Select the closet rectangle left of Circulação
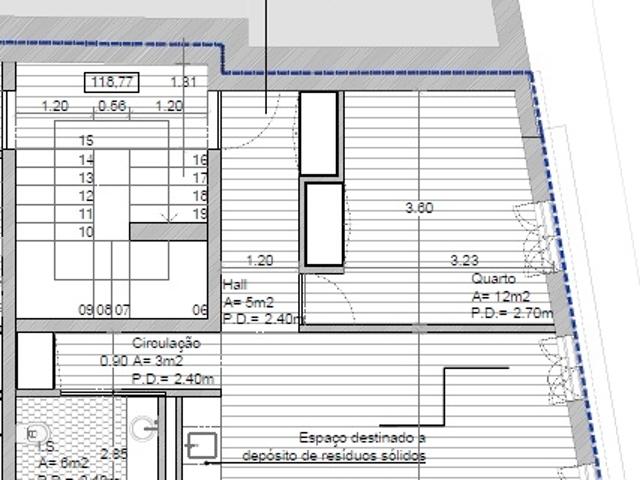This screenshot has width=640, height=480. pos(35,361)
